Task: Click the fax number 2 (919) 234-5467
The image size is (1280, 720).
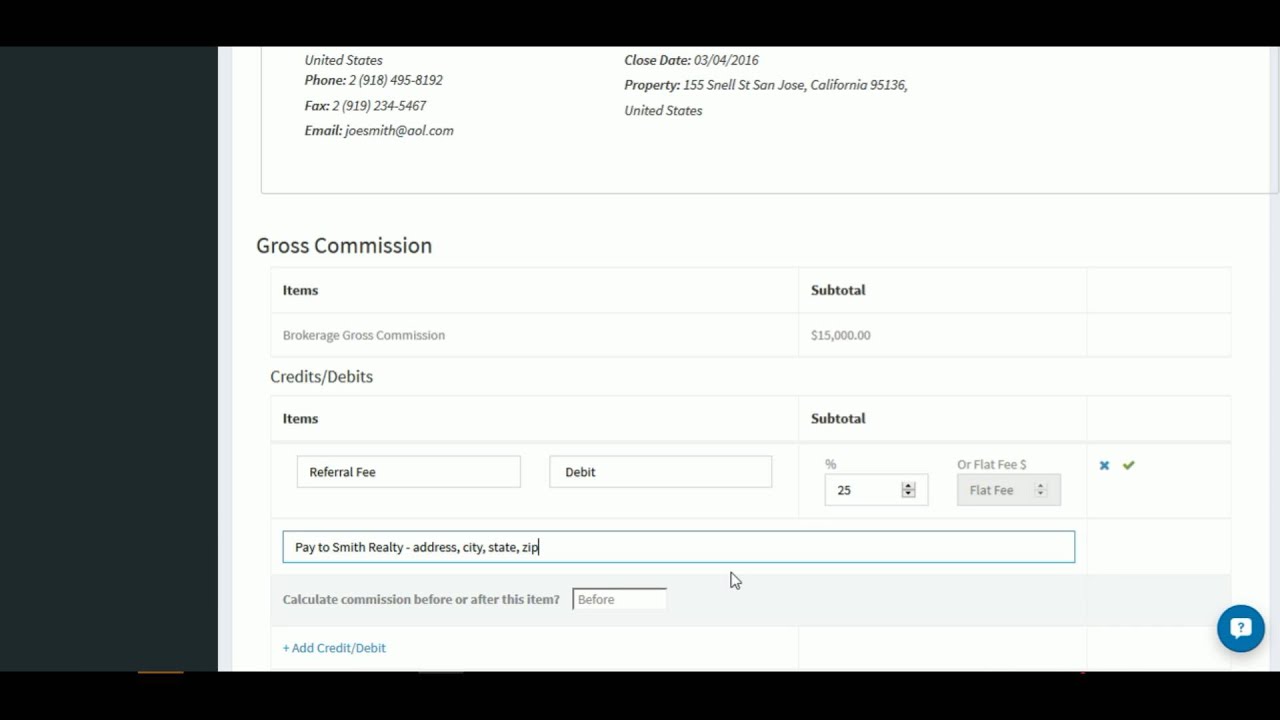Action: pyautogui.click(x=379, y=106)
